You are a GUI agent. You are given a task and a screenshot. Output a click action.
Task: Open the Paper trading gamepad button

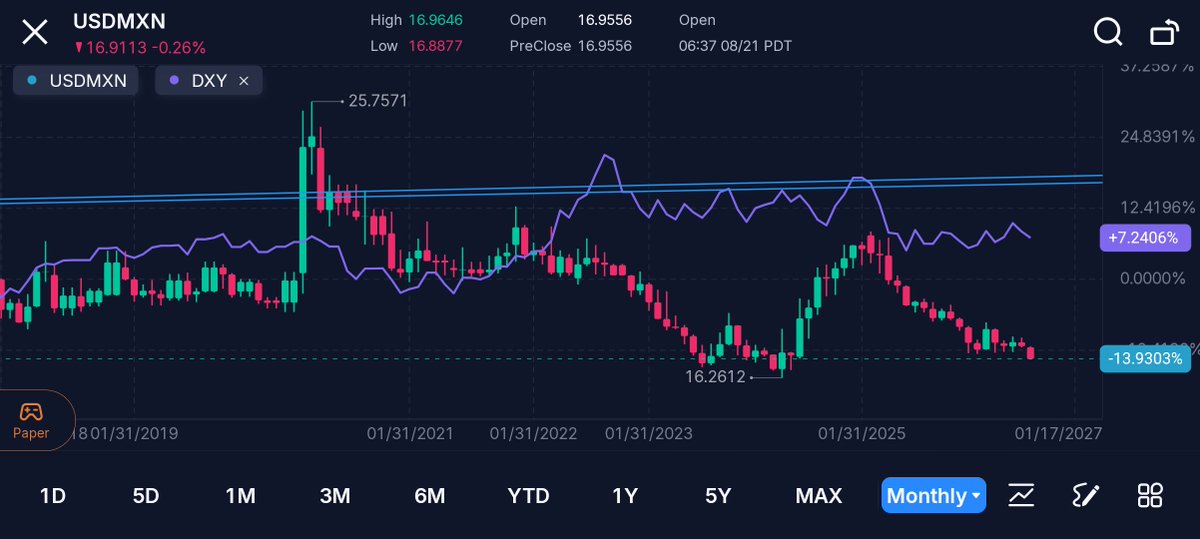point(32,420)
